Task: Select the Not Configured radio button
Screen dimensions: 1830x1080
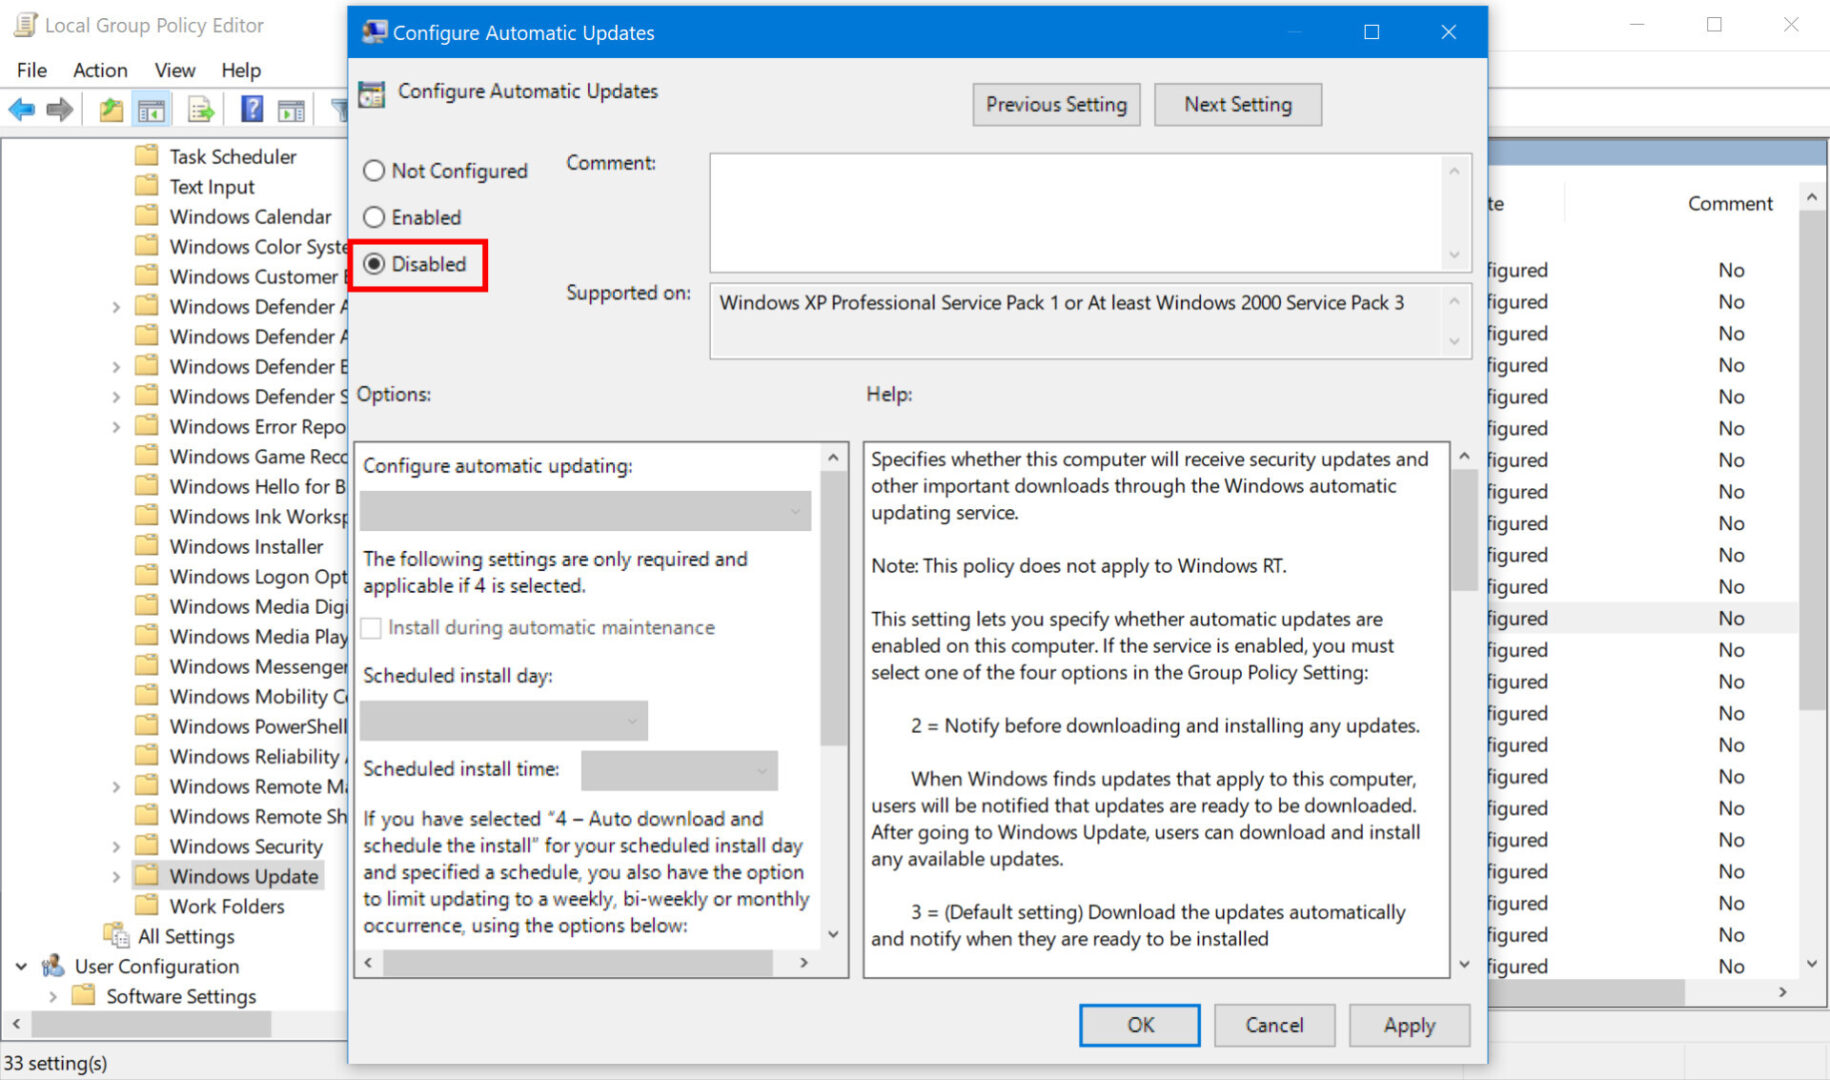Action: (x=374, y=170)
